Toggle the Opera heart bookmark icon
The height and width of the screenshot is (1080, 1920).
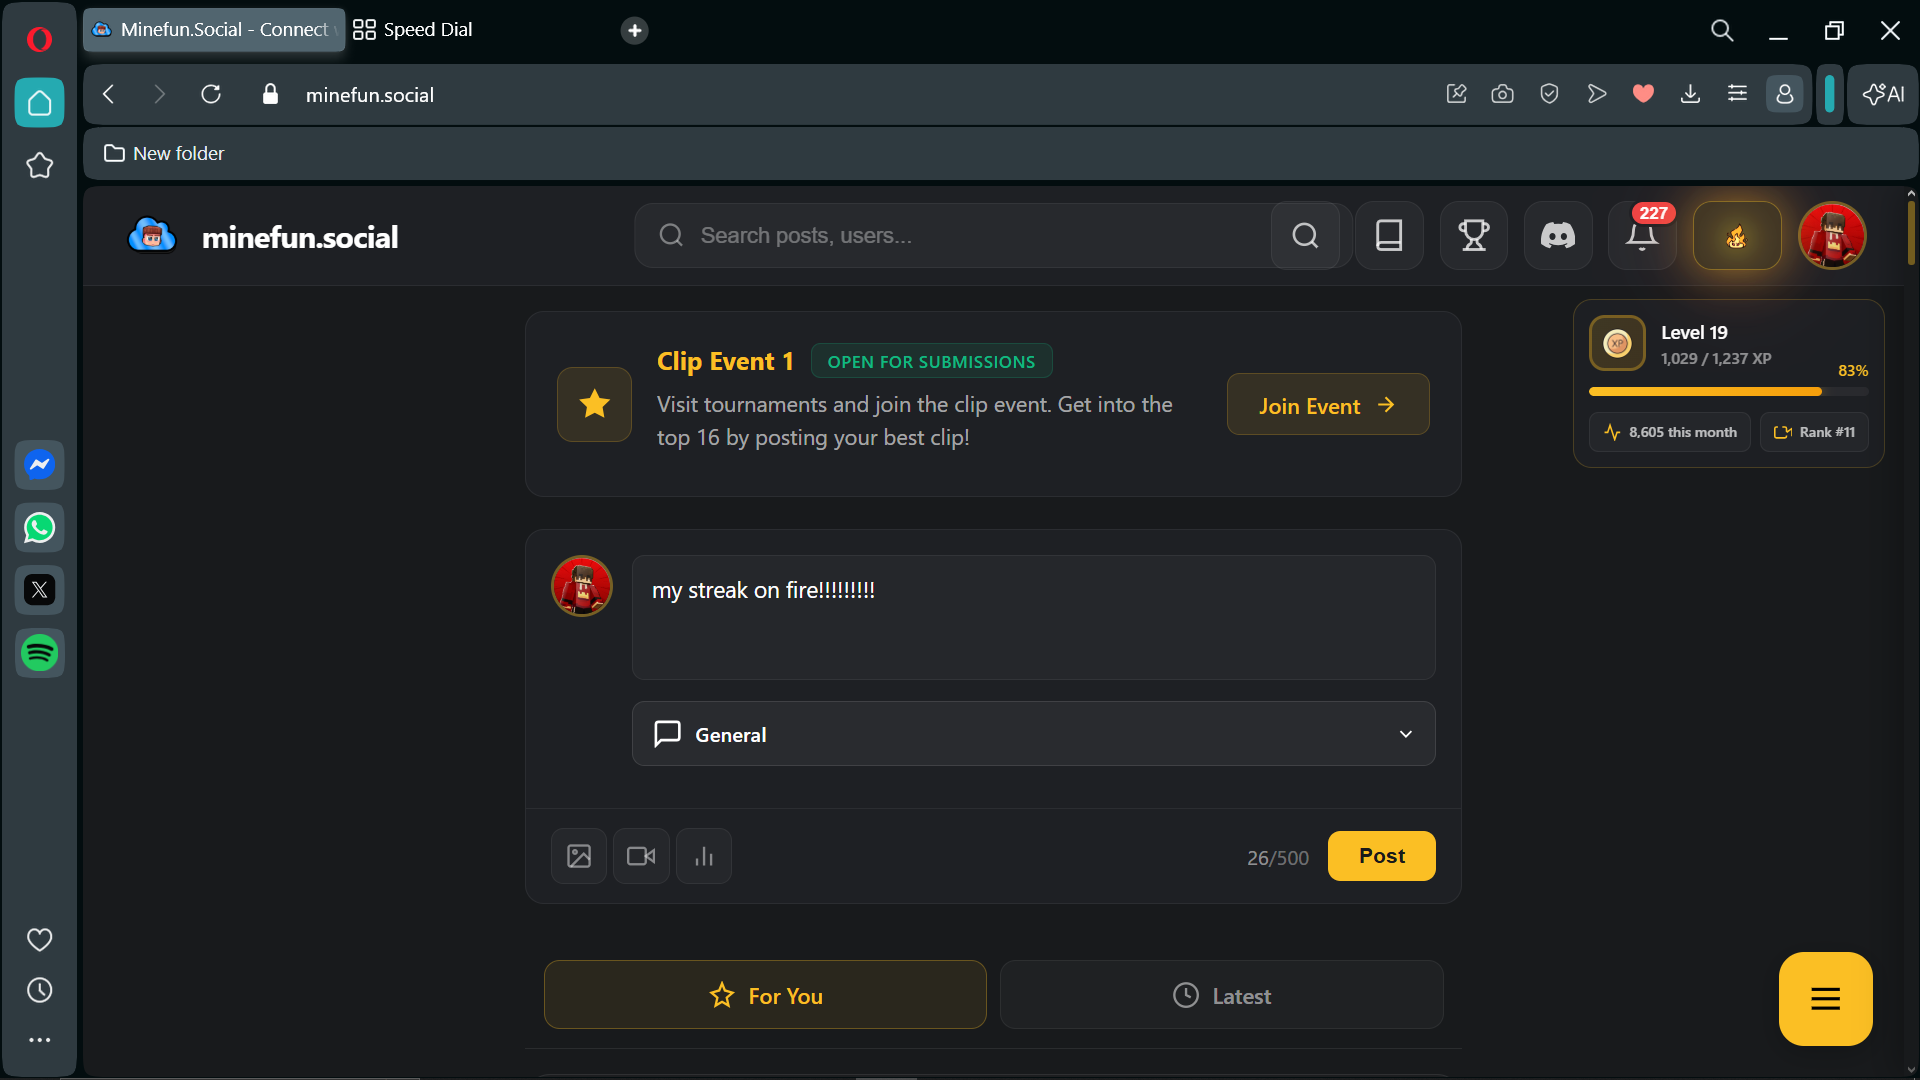tap(1643, 94)
